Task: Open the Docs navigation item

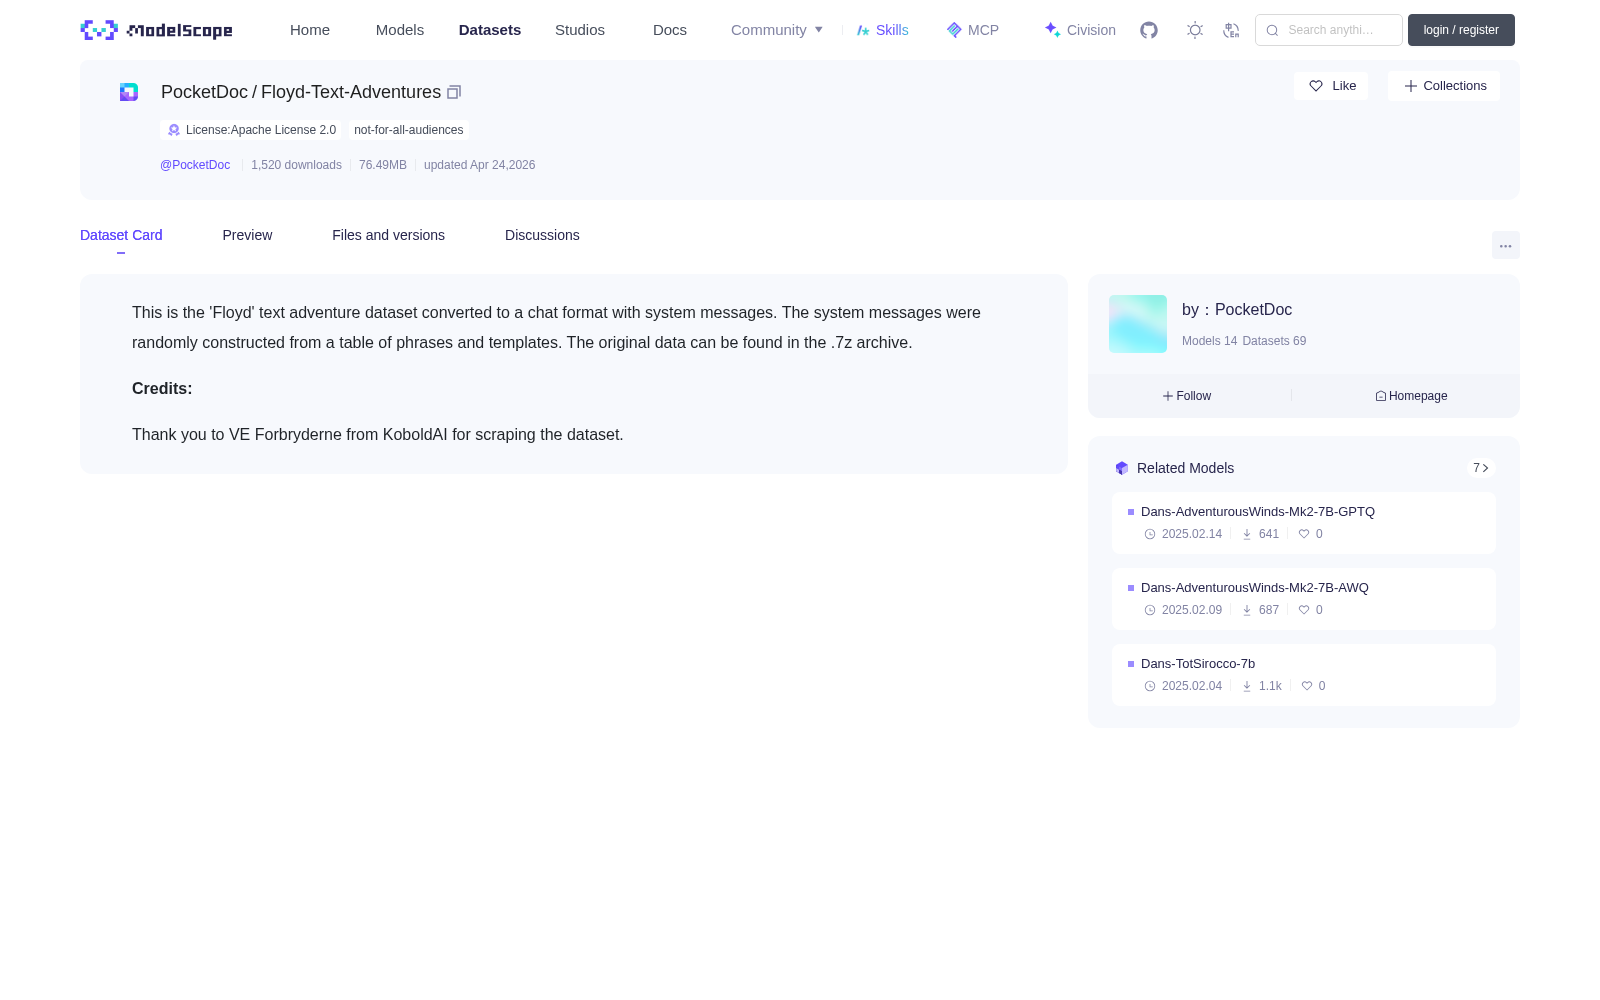Action: [x=670, y=30]
